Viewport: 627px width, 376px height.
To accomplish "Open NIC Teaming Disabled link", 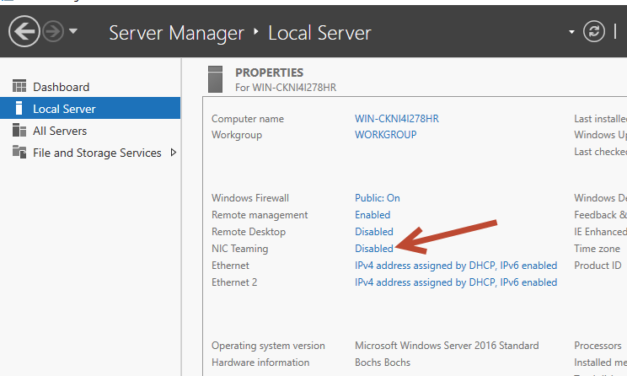I will tap(374, 248).
